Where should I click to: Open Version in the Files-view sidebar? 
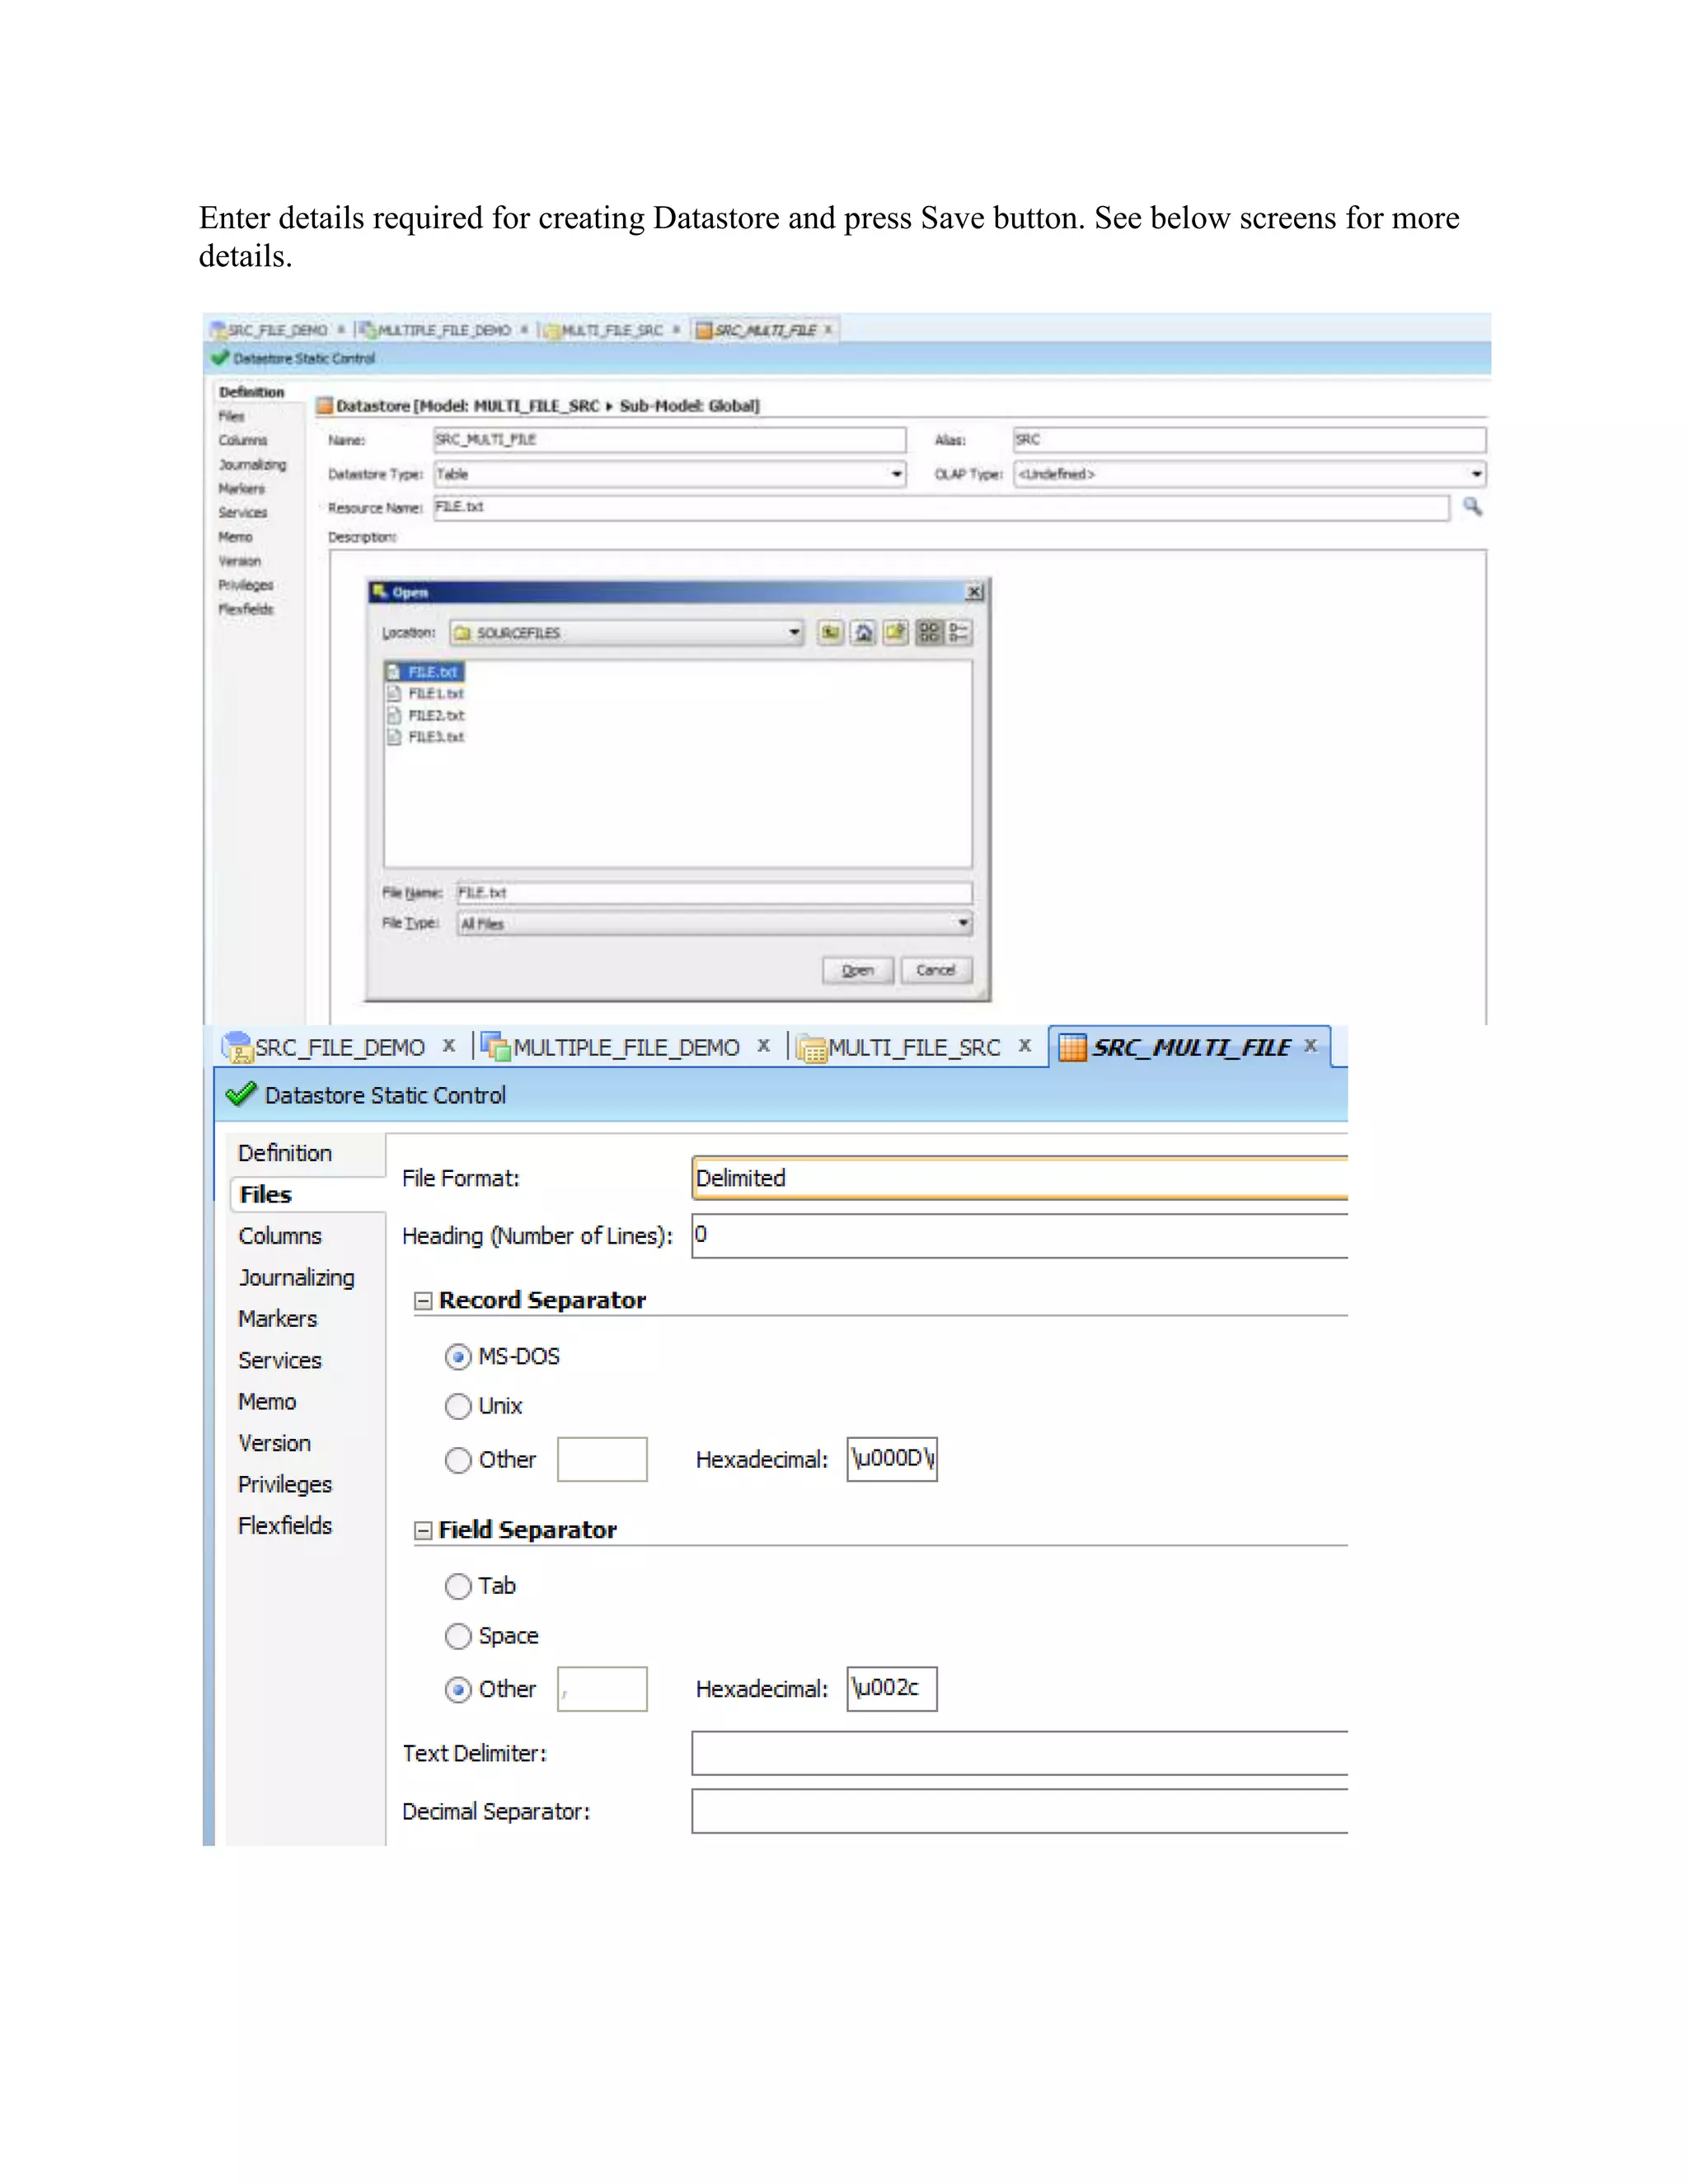[x=274, y=1443]
